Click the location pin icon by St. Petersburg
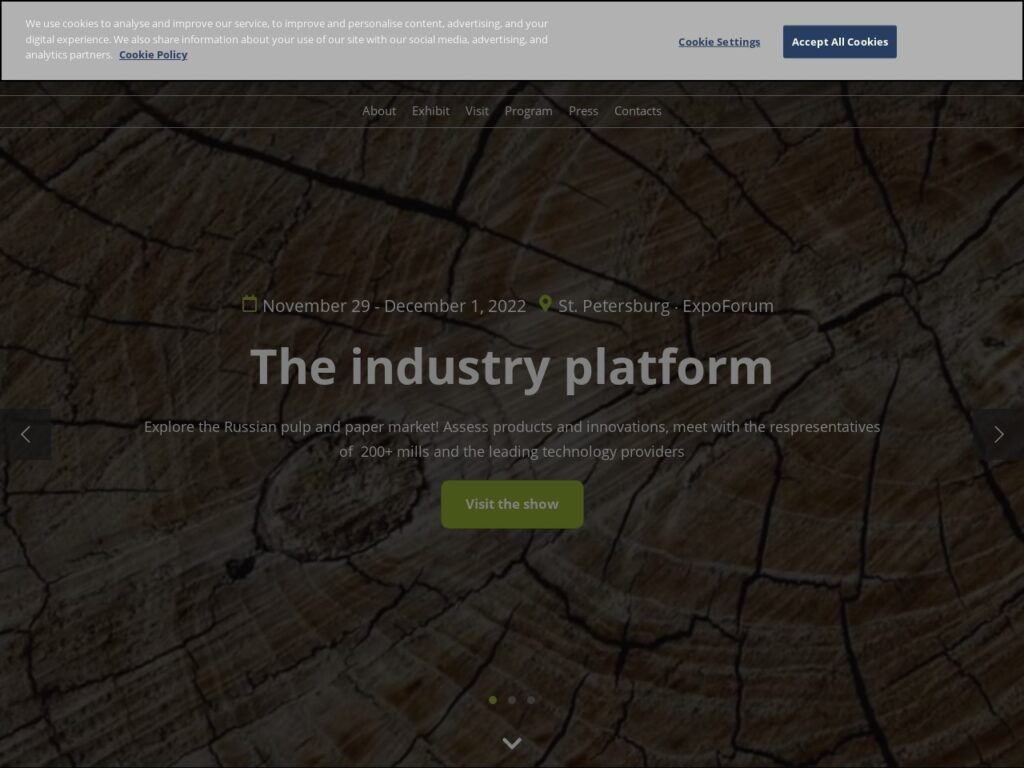Image resolution: width=1024 pixels, height=768 pixels. coord(545,304)
